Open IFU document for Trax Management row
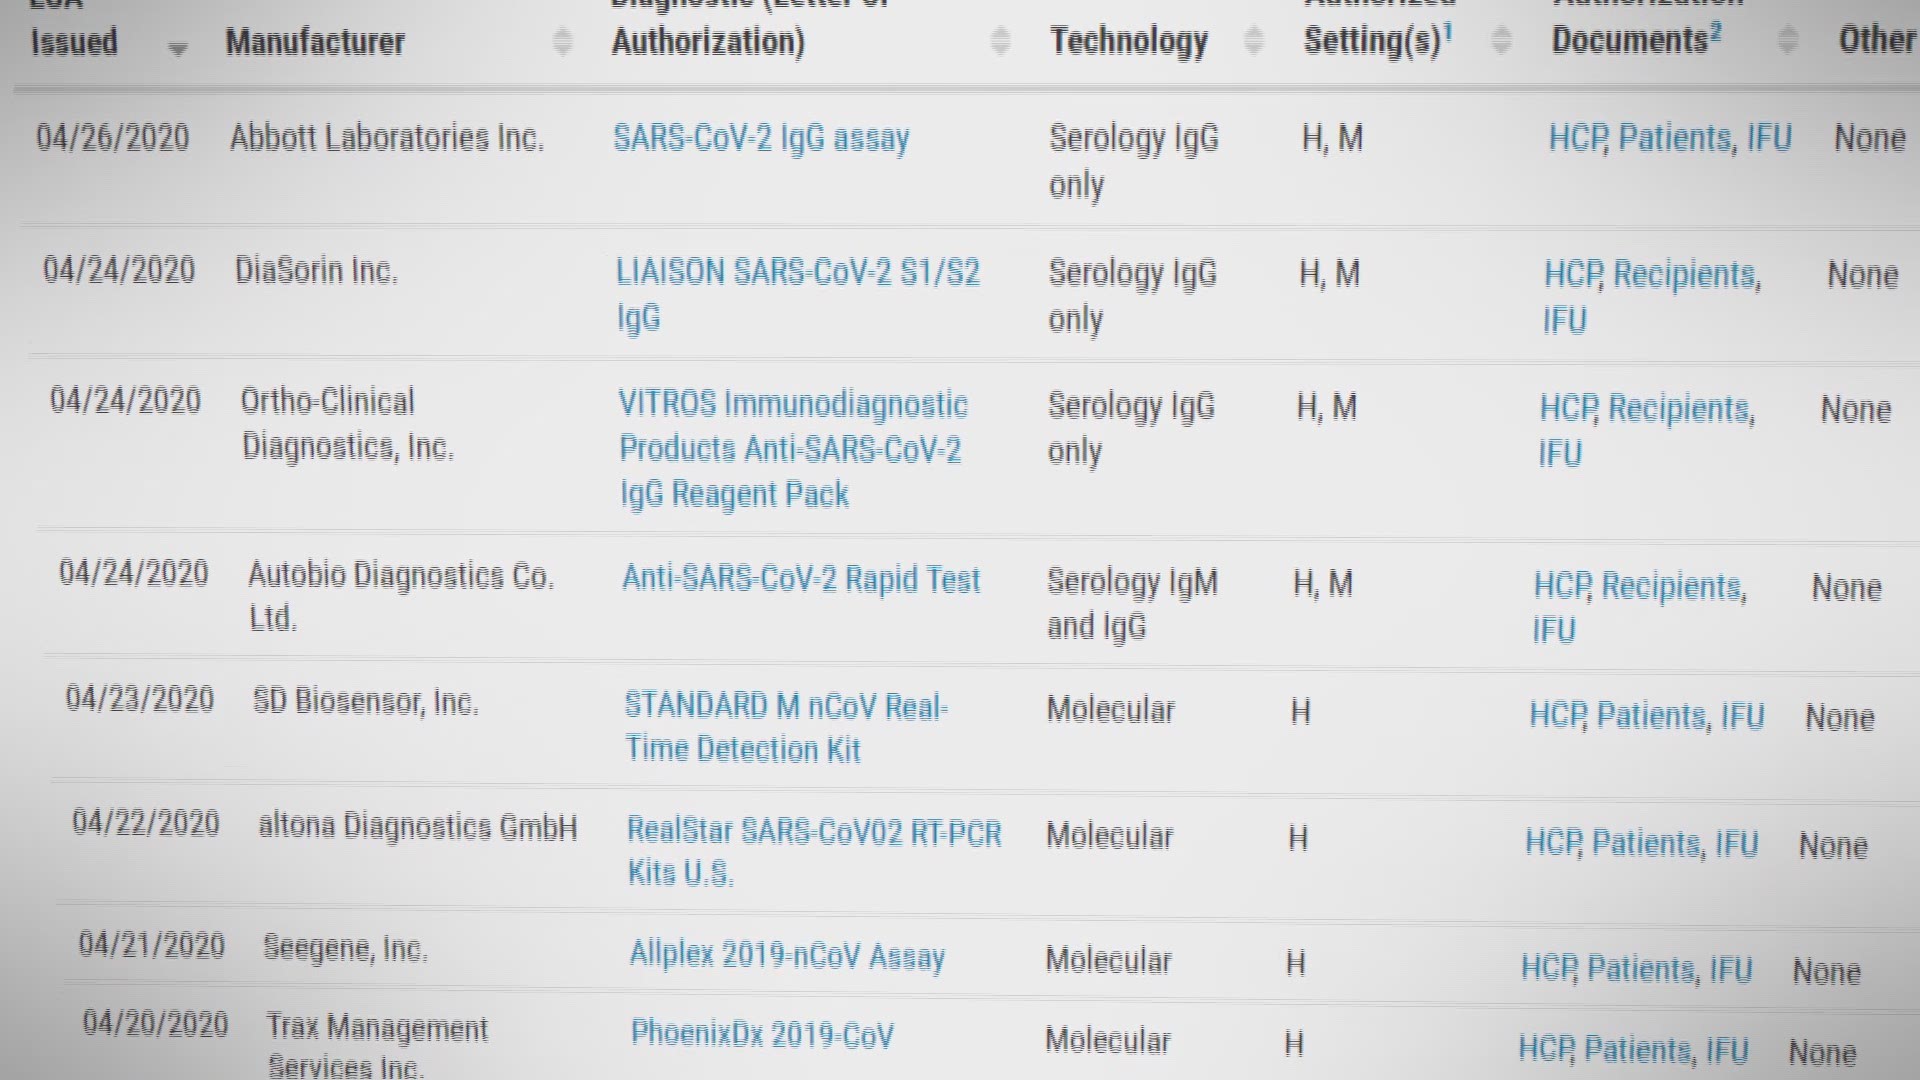 1727,1051
